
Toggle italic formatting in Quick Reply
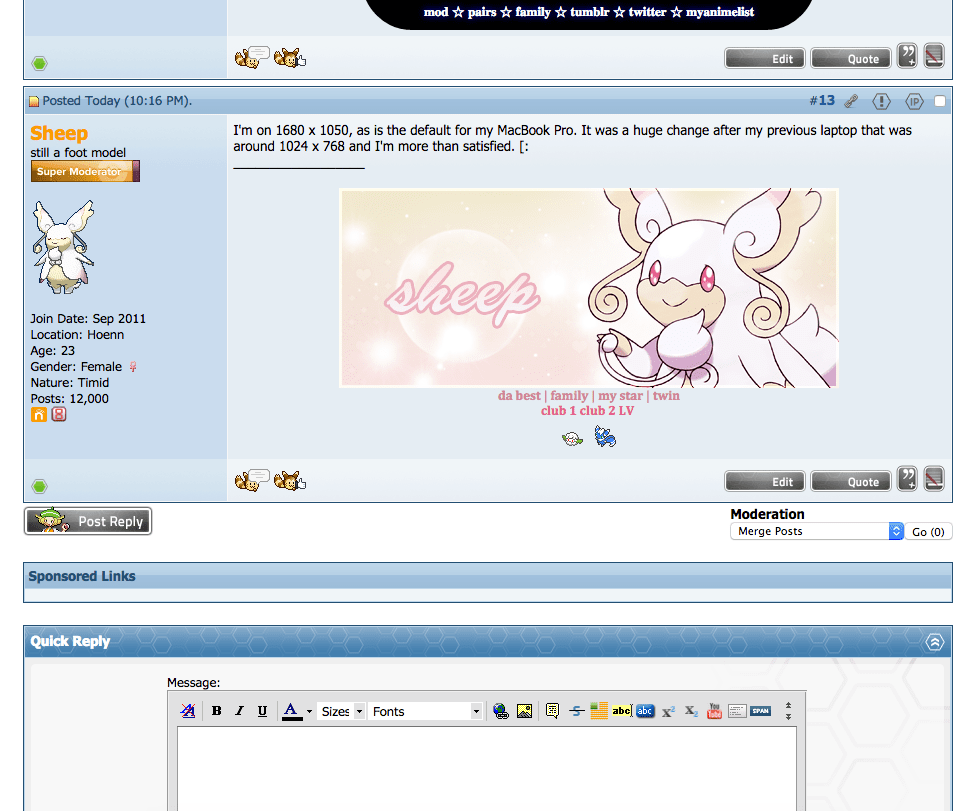(x=239, y=711)
